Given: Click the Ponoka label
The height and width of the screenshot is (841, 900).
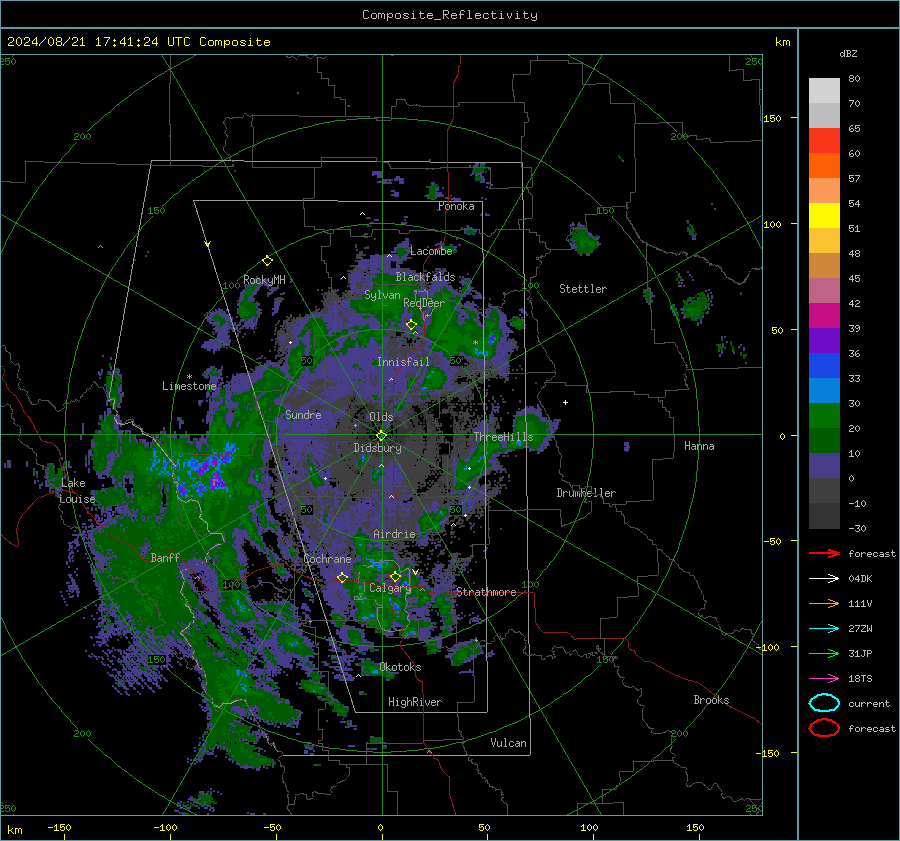Looking at the screenshot, I should pos(456,206).
